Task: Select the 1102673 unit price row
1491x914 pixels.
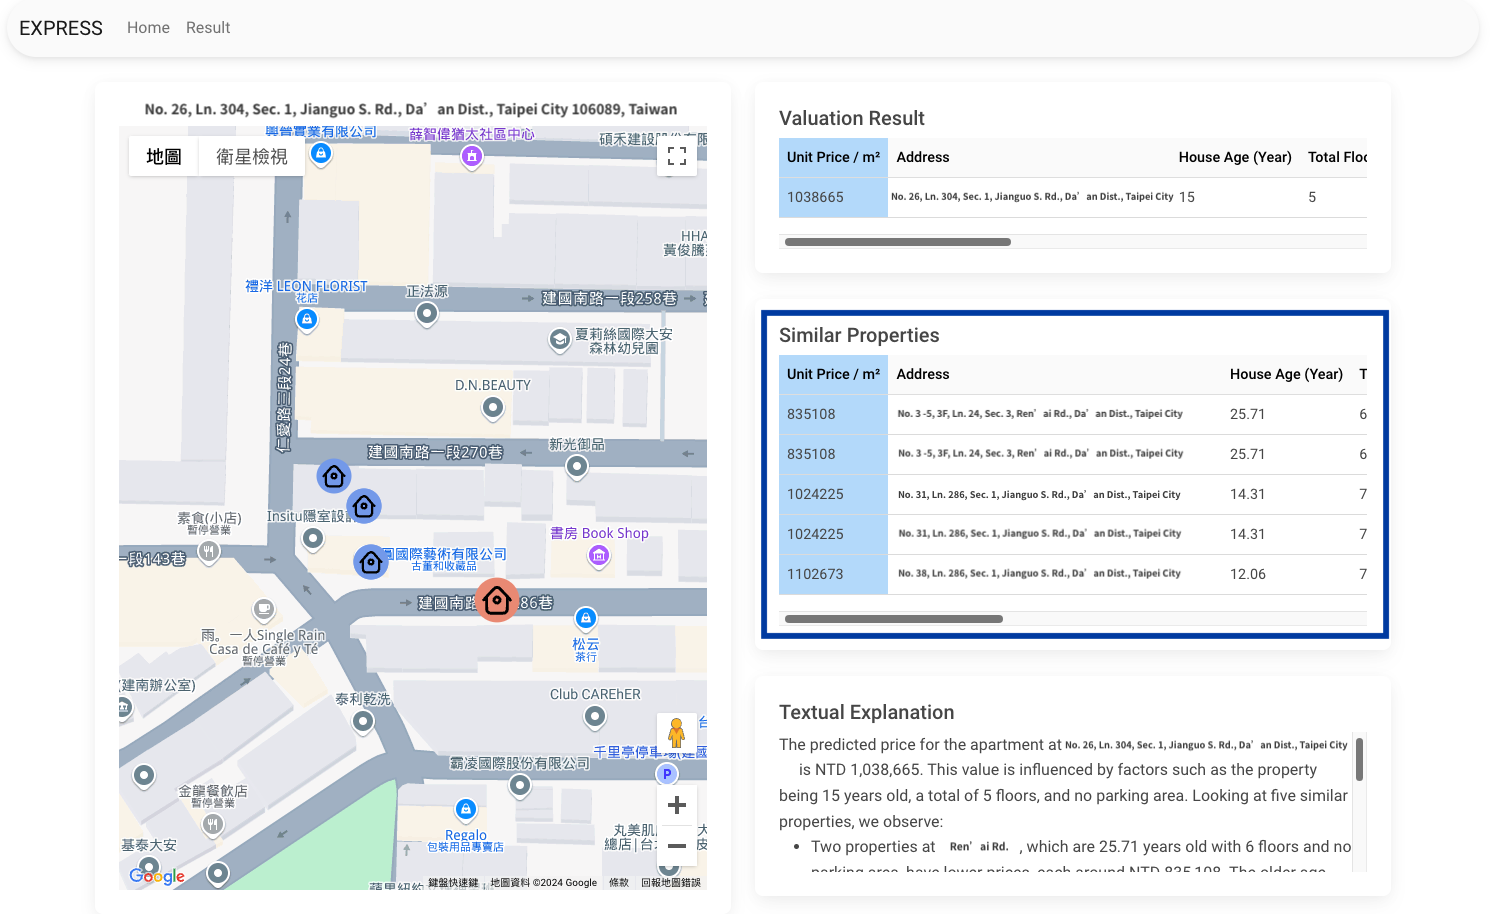Action: click(x=815, y=574)
